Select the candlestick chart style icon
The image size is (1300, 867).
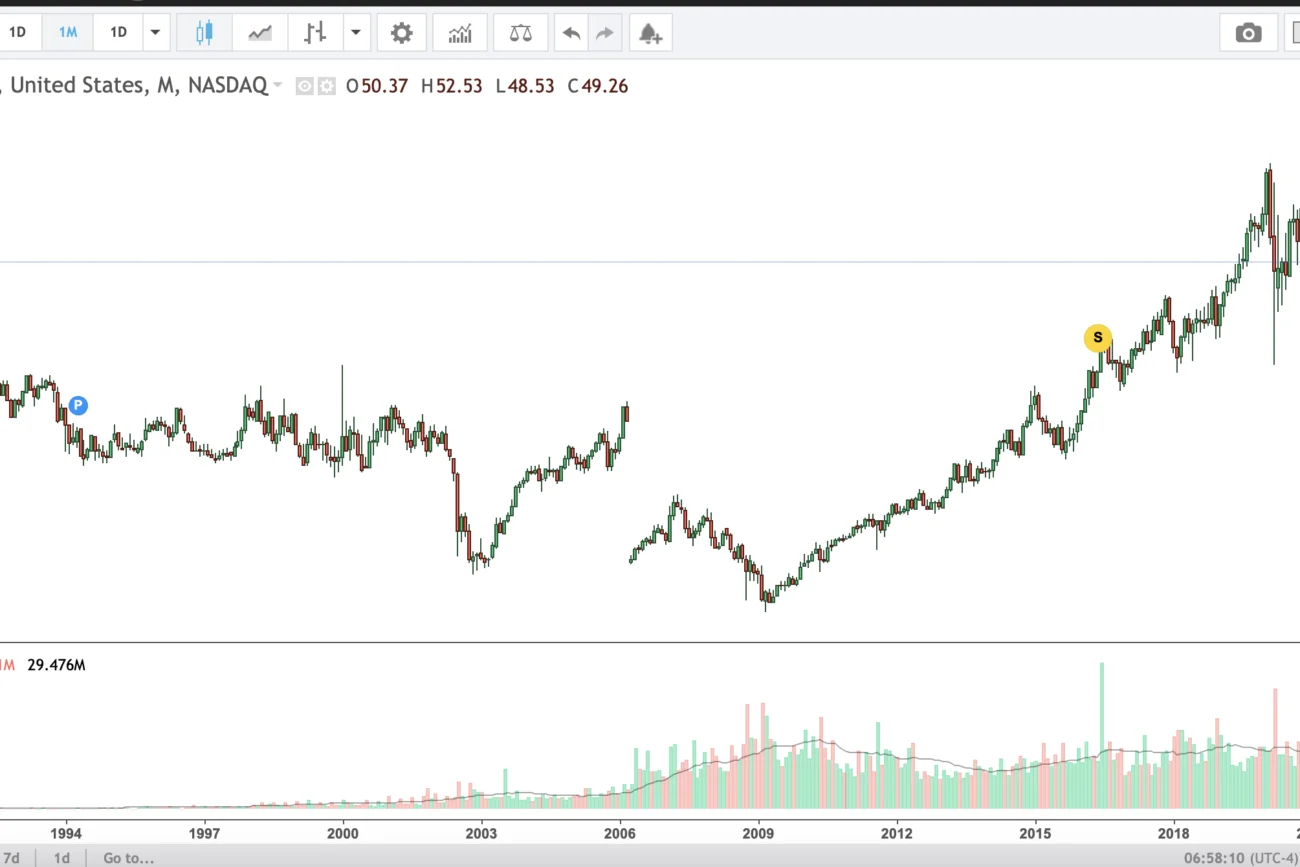coord(204,33)
